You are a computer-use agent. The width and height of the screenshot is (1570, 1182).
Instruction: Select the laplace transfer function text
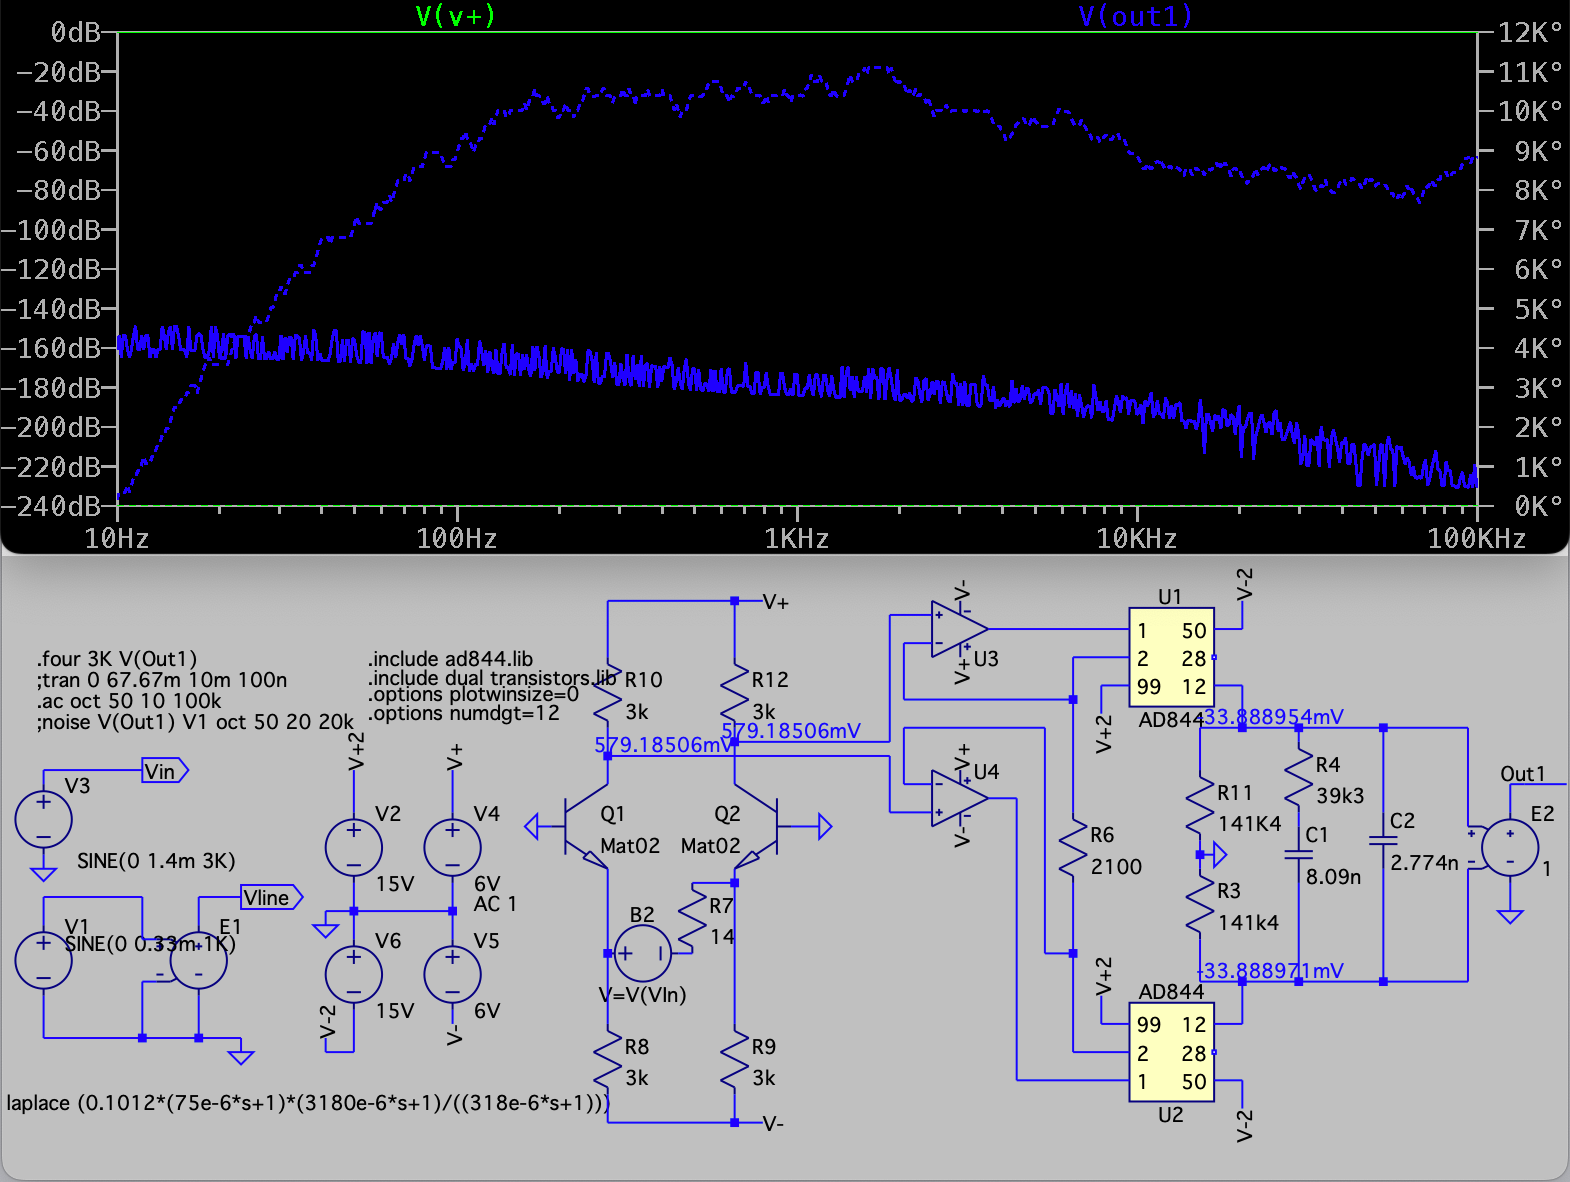click(308, 1103)
